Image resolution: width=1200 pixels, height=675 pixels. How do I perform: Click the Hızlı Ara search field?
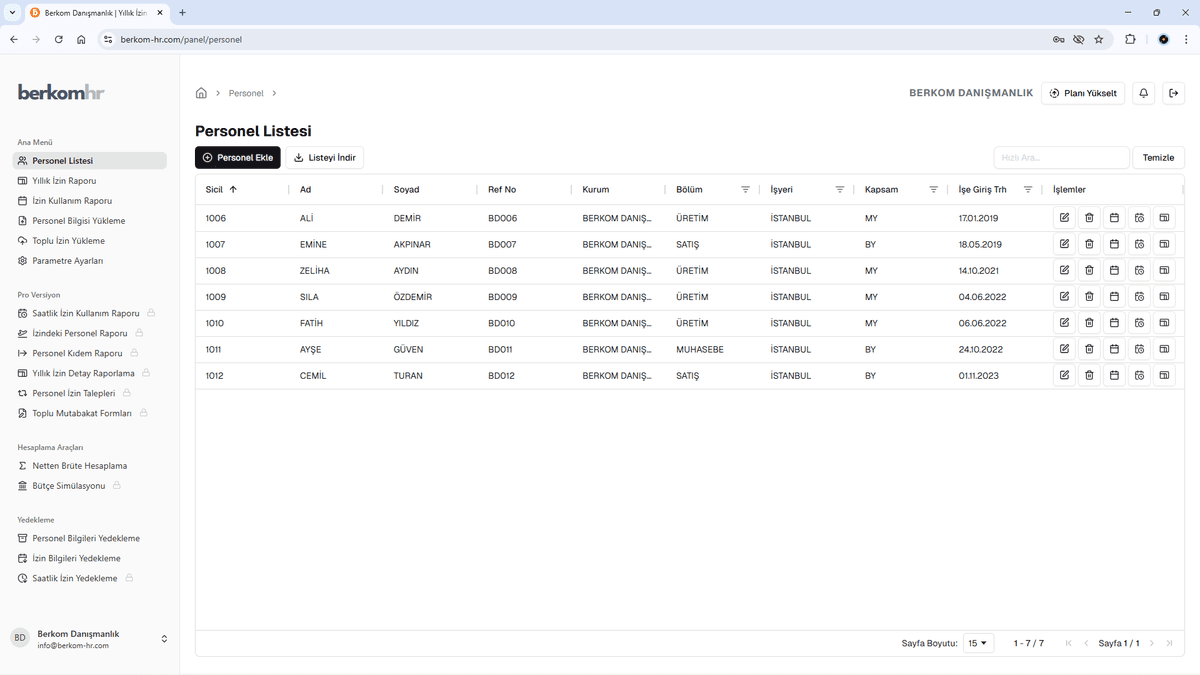(1060, 158)
